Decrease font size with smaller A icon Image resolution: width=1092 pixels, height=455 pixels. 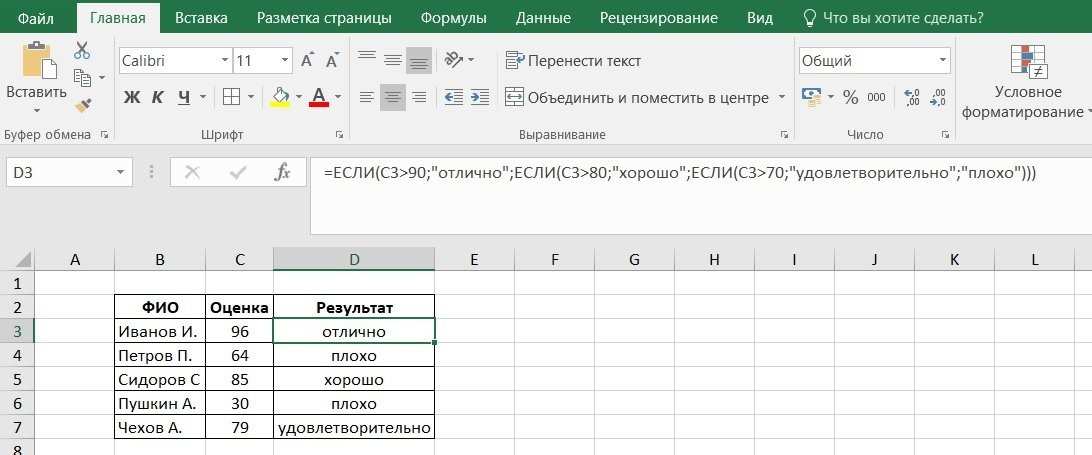click(x=332, y=61)
